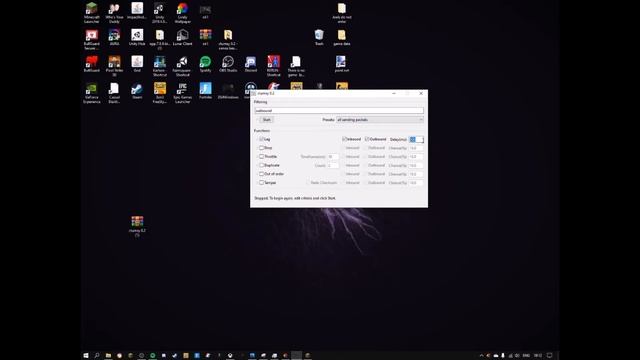
Task: Enable the Duplicate function checkbox
Action: pos(261,165)
